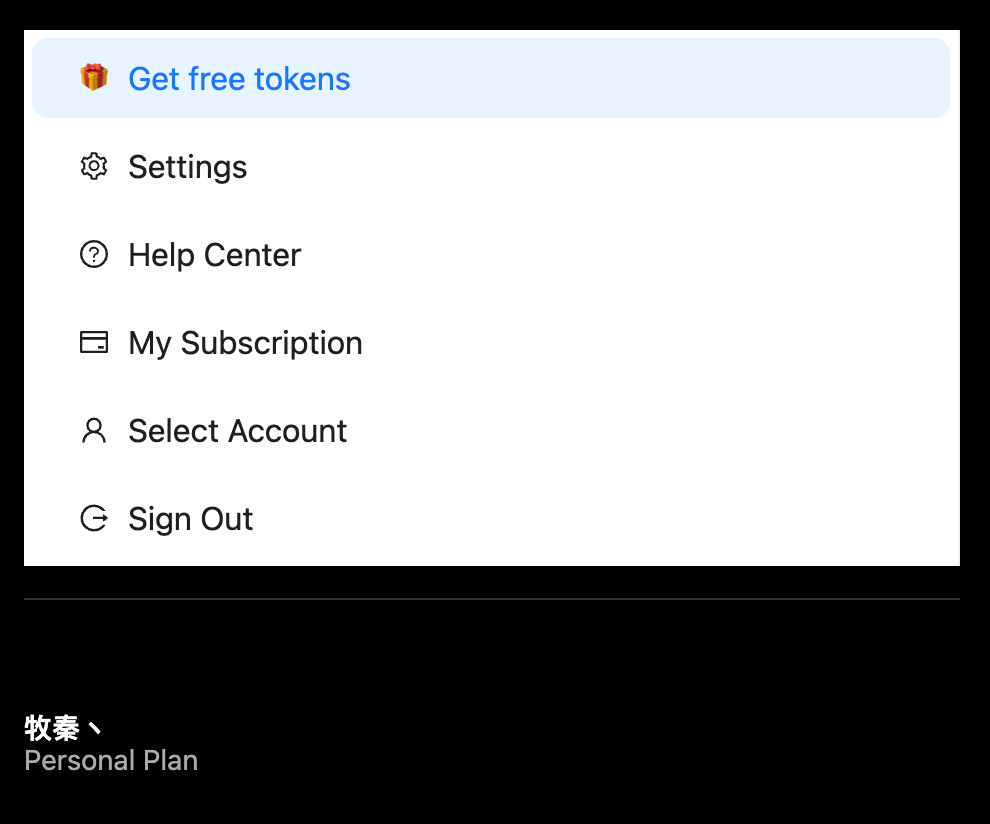Sign Out of the current account

190,519
